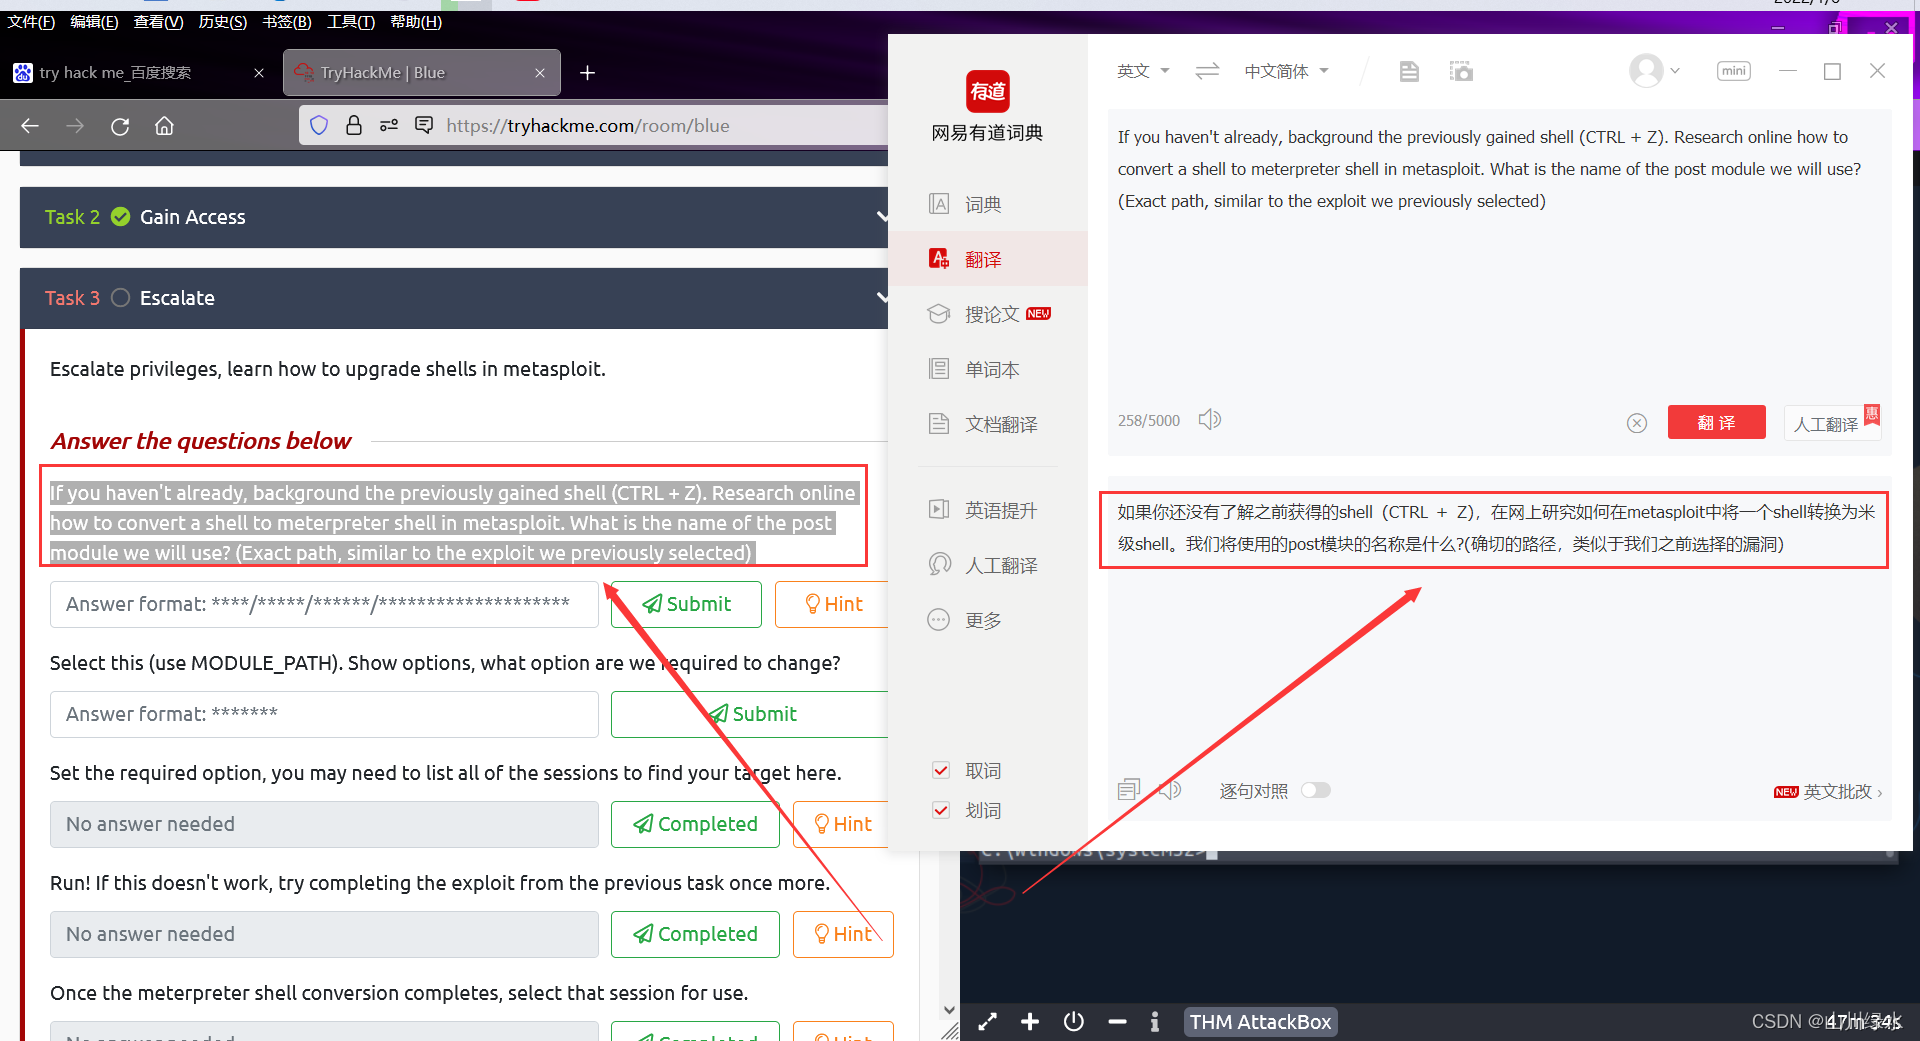The height and width of the screenshot is (1041, 1920).
Task: Open the 查看 menu
Action: (159, 21)
